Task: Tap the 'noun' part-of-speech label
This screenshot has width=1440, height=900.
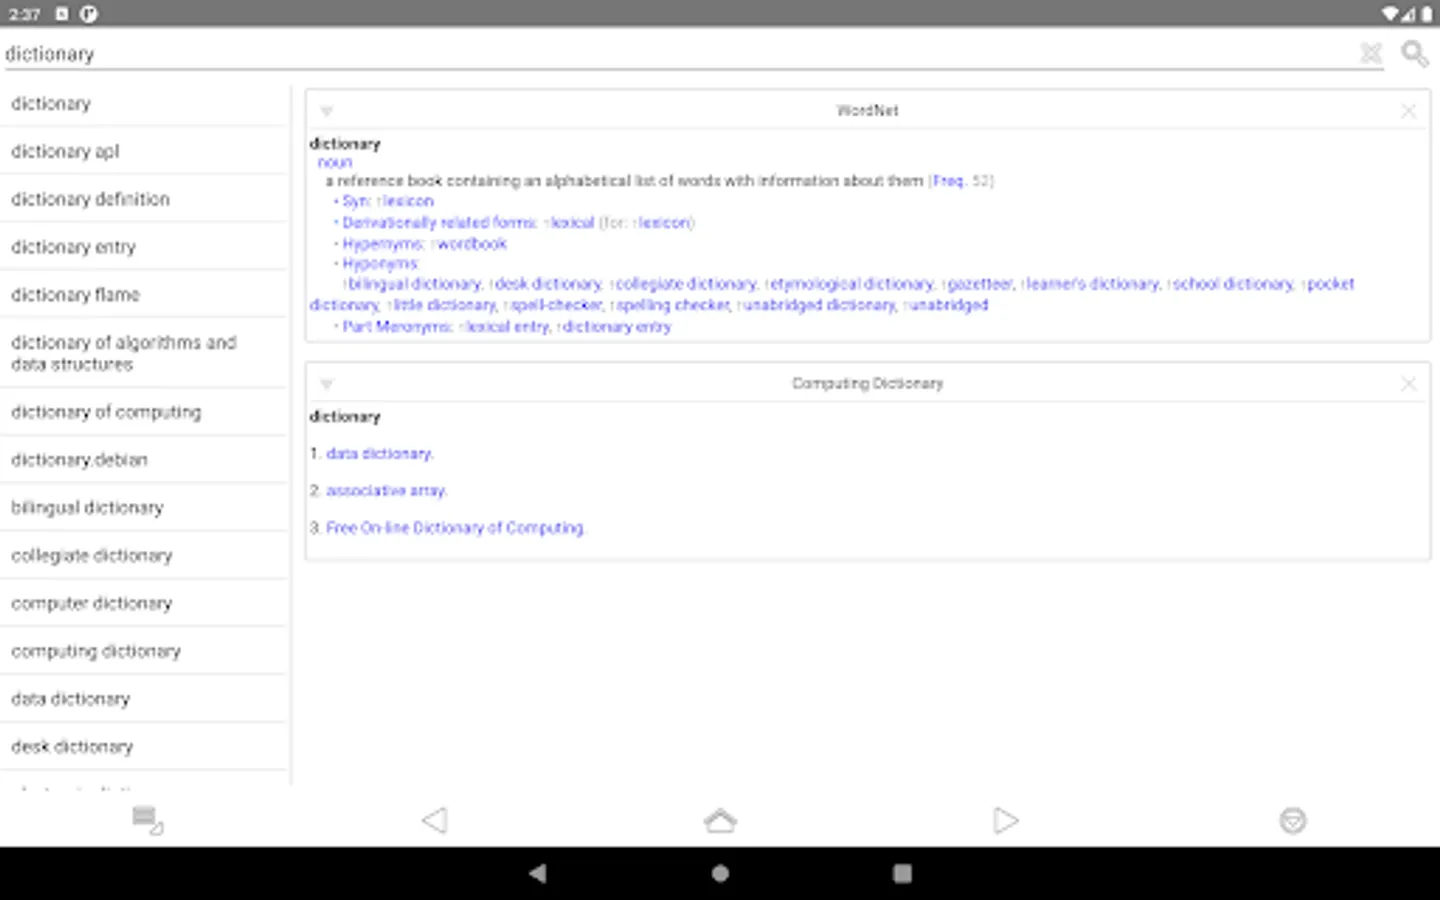Action: point(335,162)
